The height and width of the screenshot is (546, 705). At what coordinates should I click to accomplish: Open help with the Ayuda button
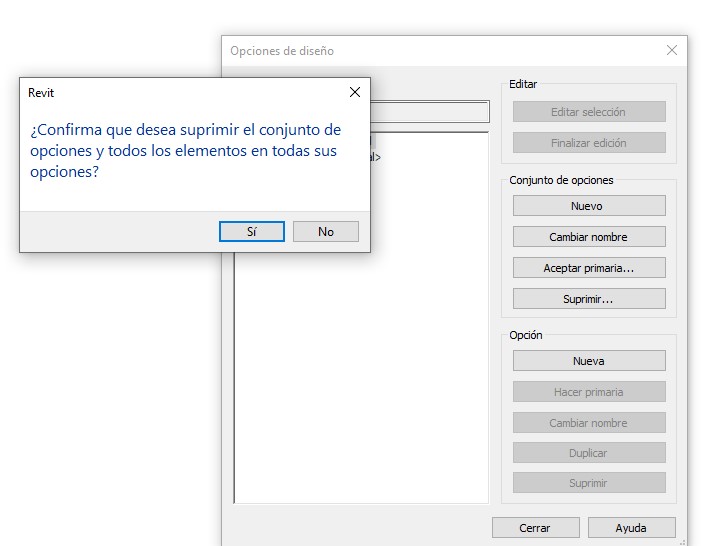click(631, 528)
